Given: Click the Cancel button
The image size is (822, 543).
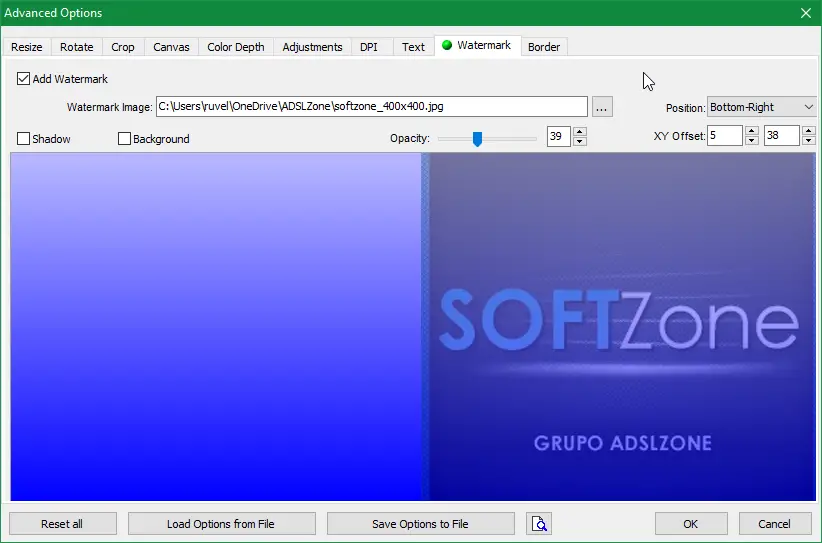Looking at the screenshot, I should [x=775, y=524].
